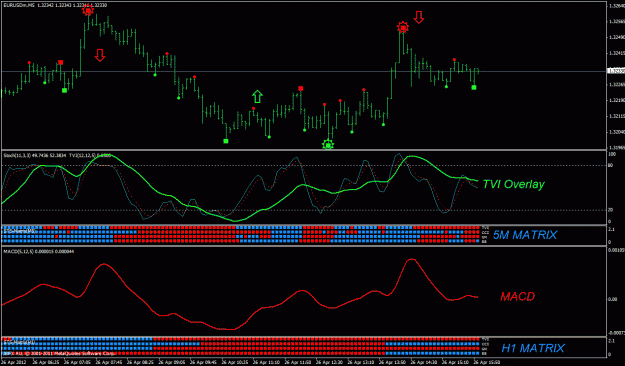Select red down arrow under the morning peak
Image resolution: width=625 pixels, height=366 pixels.
(x=100, y=55)
